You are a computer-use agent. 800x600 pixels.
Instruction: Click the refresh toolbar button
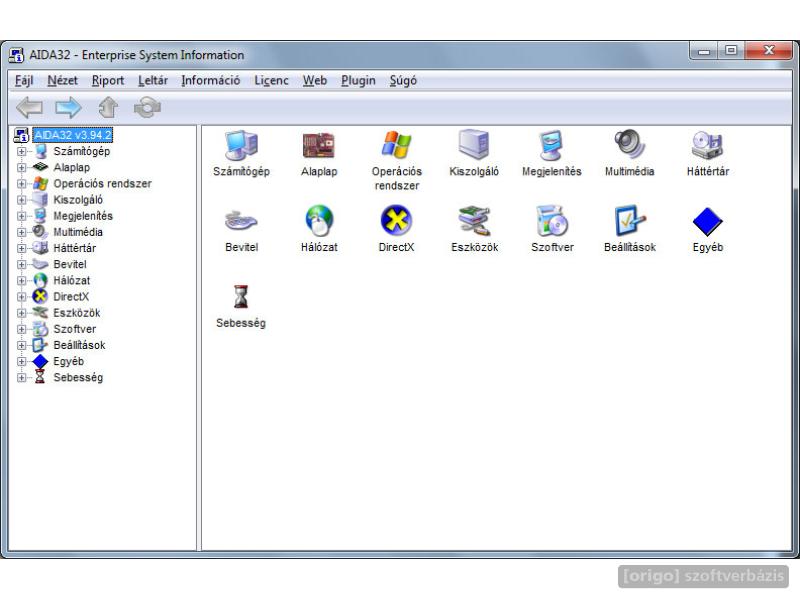(147, 108)
